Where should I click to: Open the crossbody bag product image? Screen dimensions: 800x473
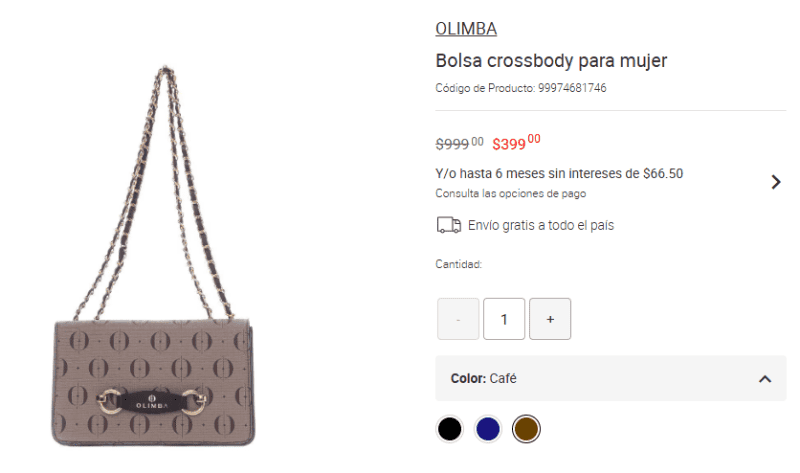pos(153,256)
